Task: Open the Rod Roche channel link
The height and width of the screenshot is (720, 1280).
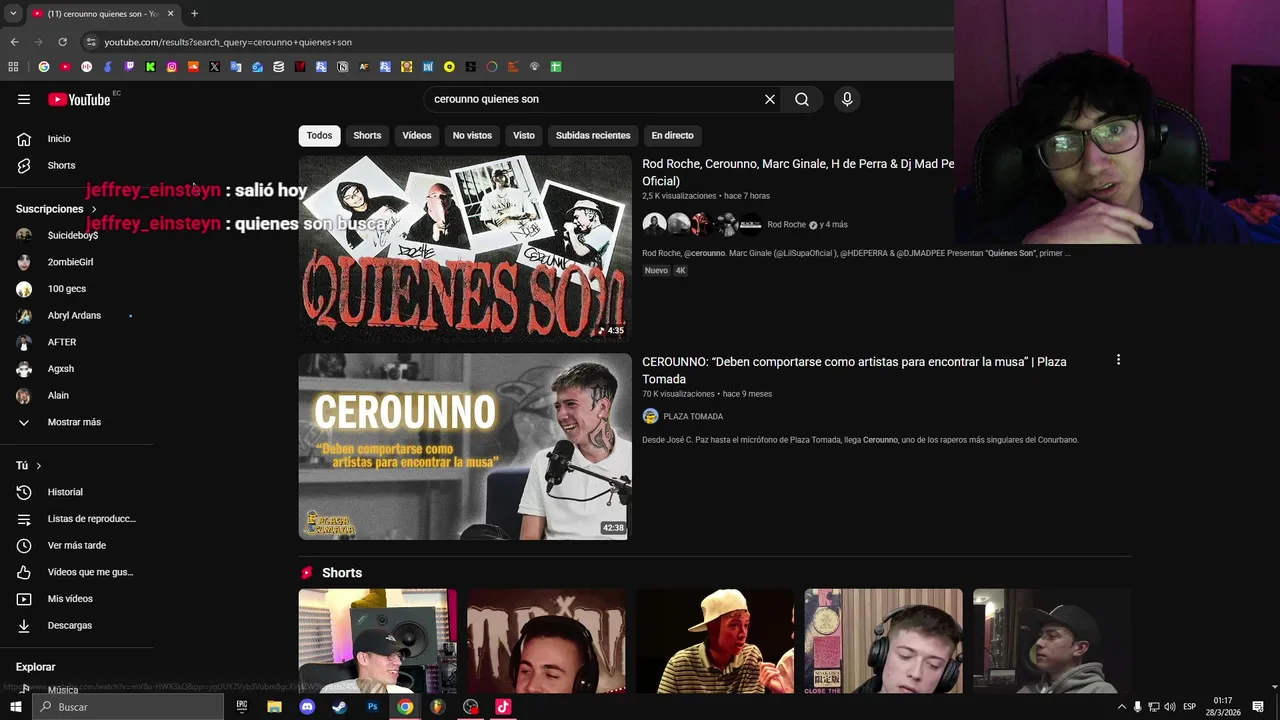Action: [x=786, y=225]
